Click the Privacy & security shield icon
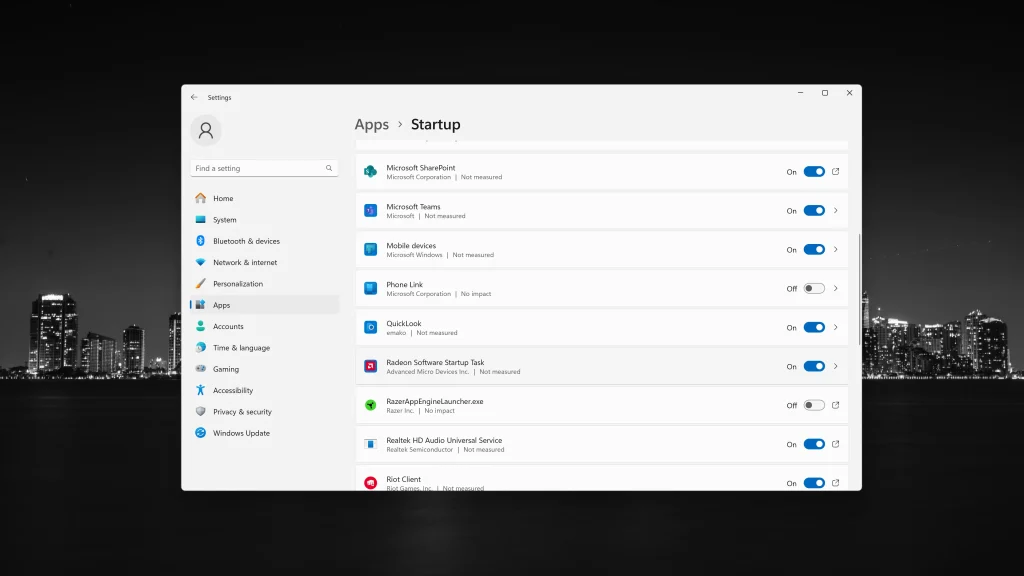1024x576 pixels. pyautogui.click(x=200, y=411)
